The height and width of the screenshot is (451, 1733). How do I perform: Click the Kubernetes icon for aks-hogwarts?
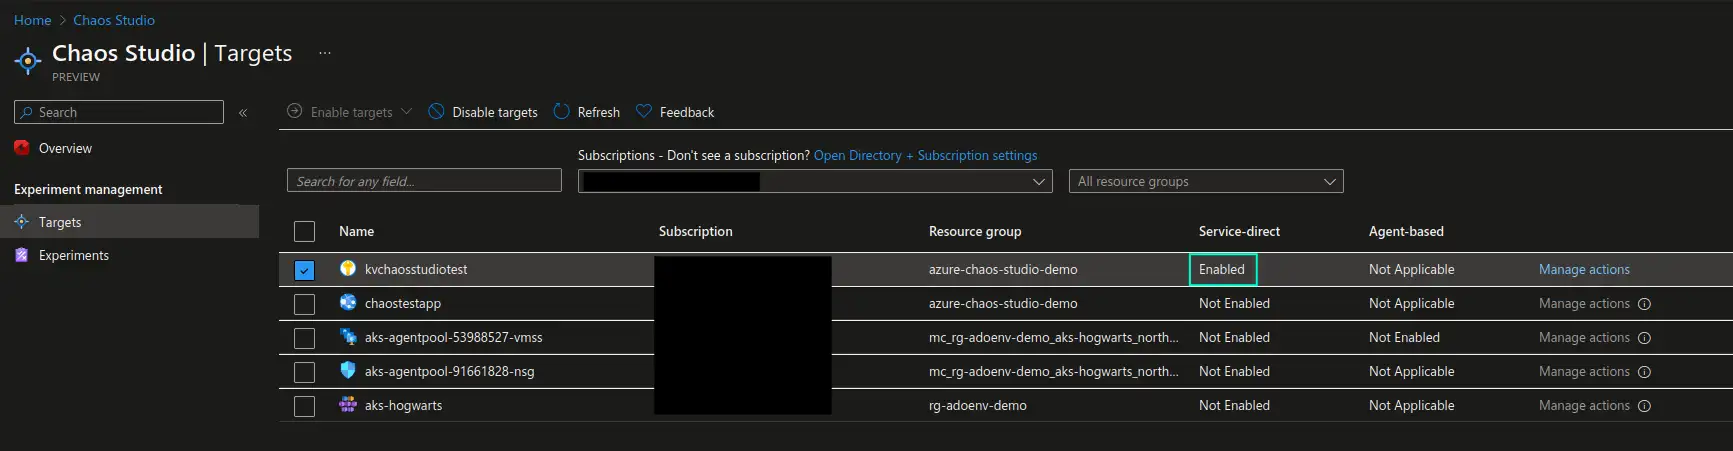[x=348, y=404]
